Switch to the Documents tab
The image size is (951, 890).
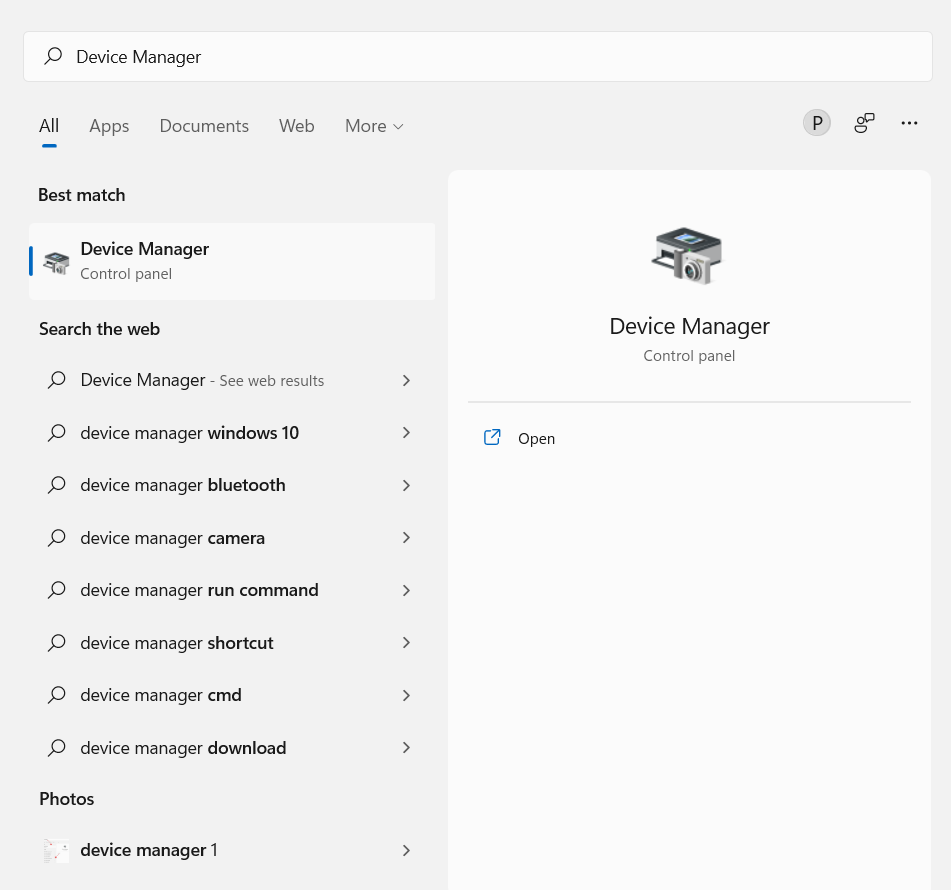pyautogui.click(x=204, y=126)
